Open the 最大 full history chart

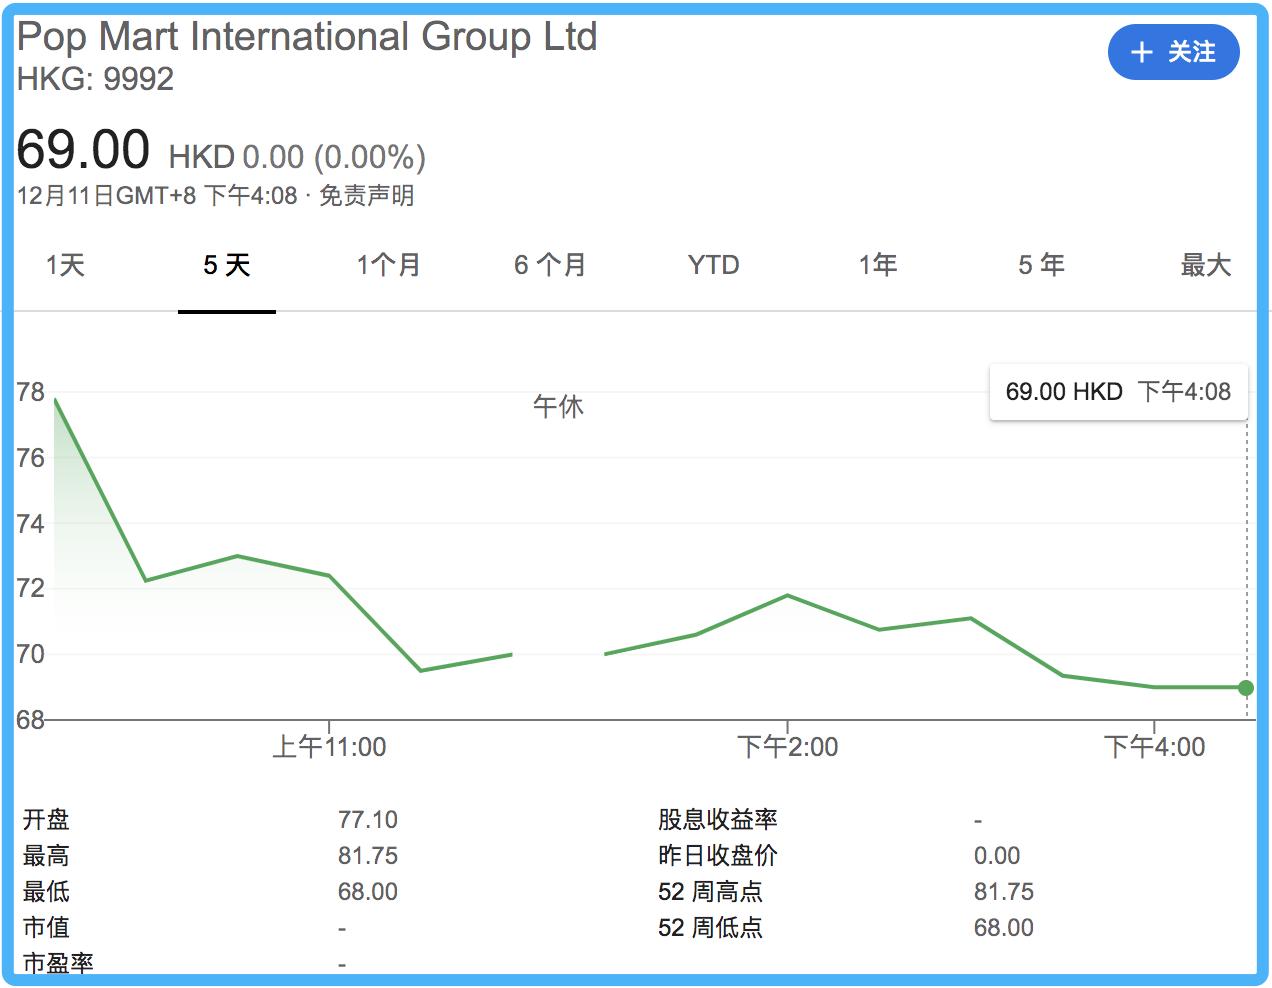tap(1205, 265)
